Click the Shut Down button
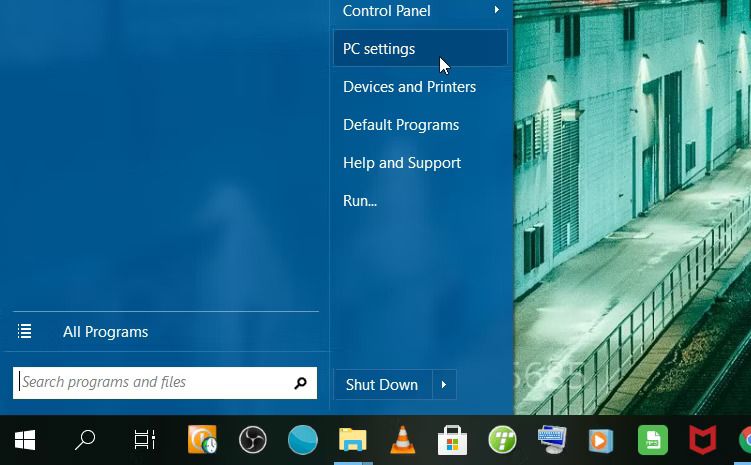This screenshot has width=751, height=465. [x=383, y=384]
